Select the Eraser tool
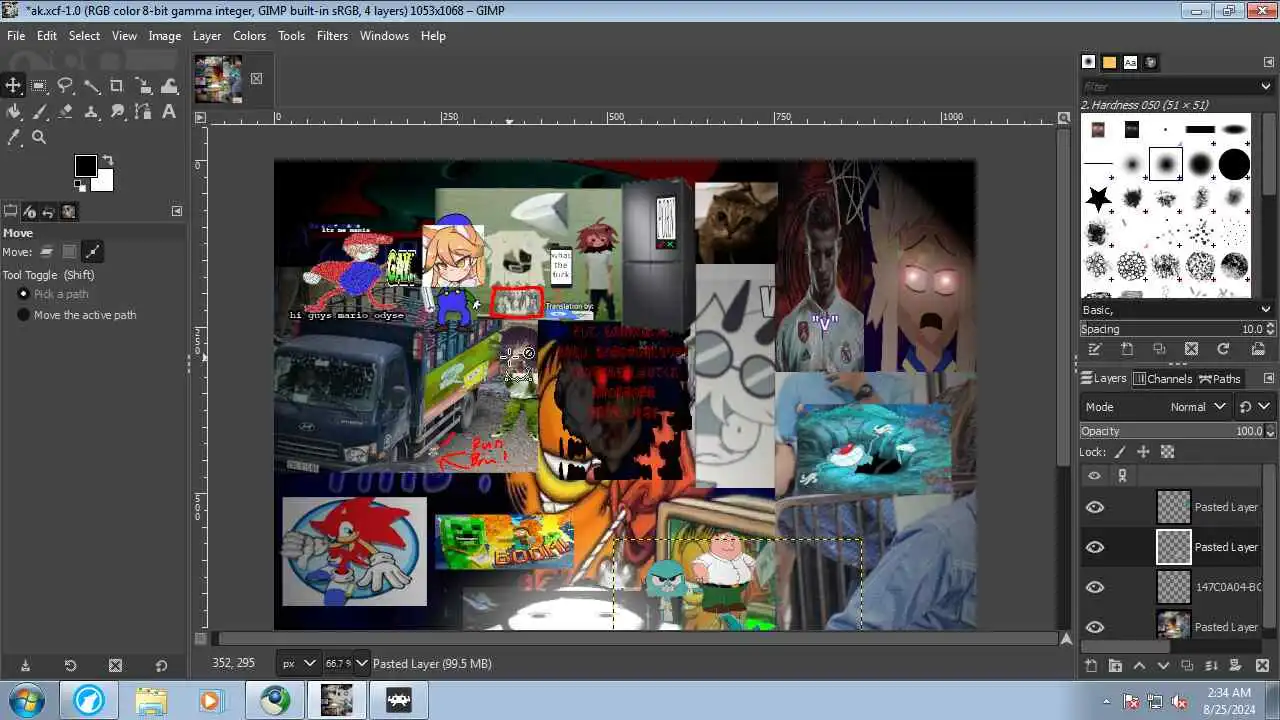Screen dimensions: 1280x720 (x=65, y=112)
